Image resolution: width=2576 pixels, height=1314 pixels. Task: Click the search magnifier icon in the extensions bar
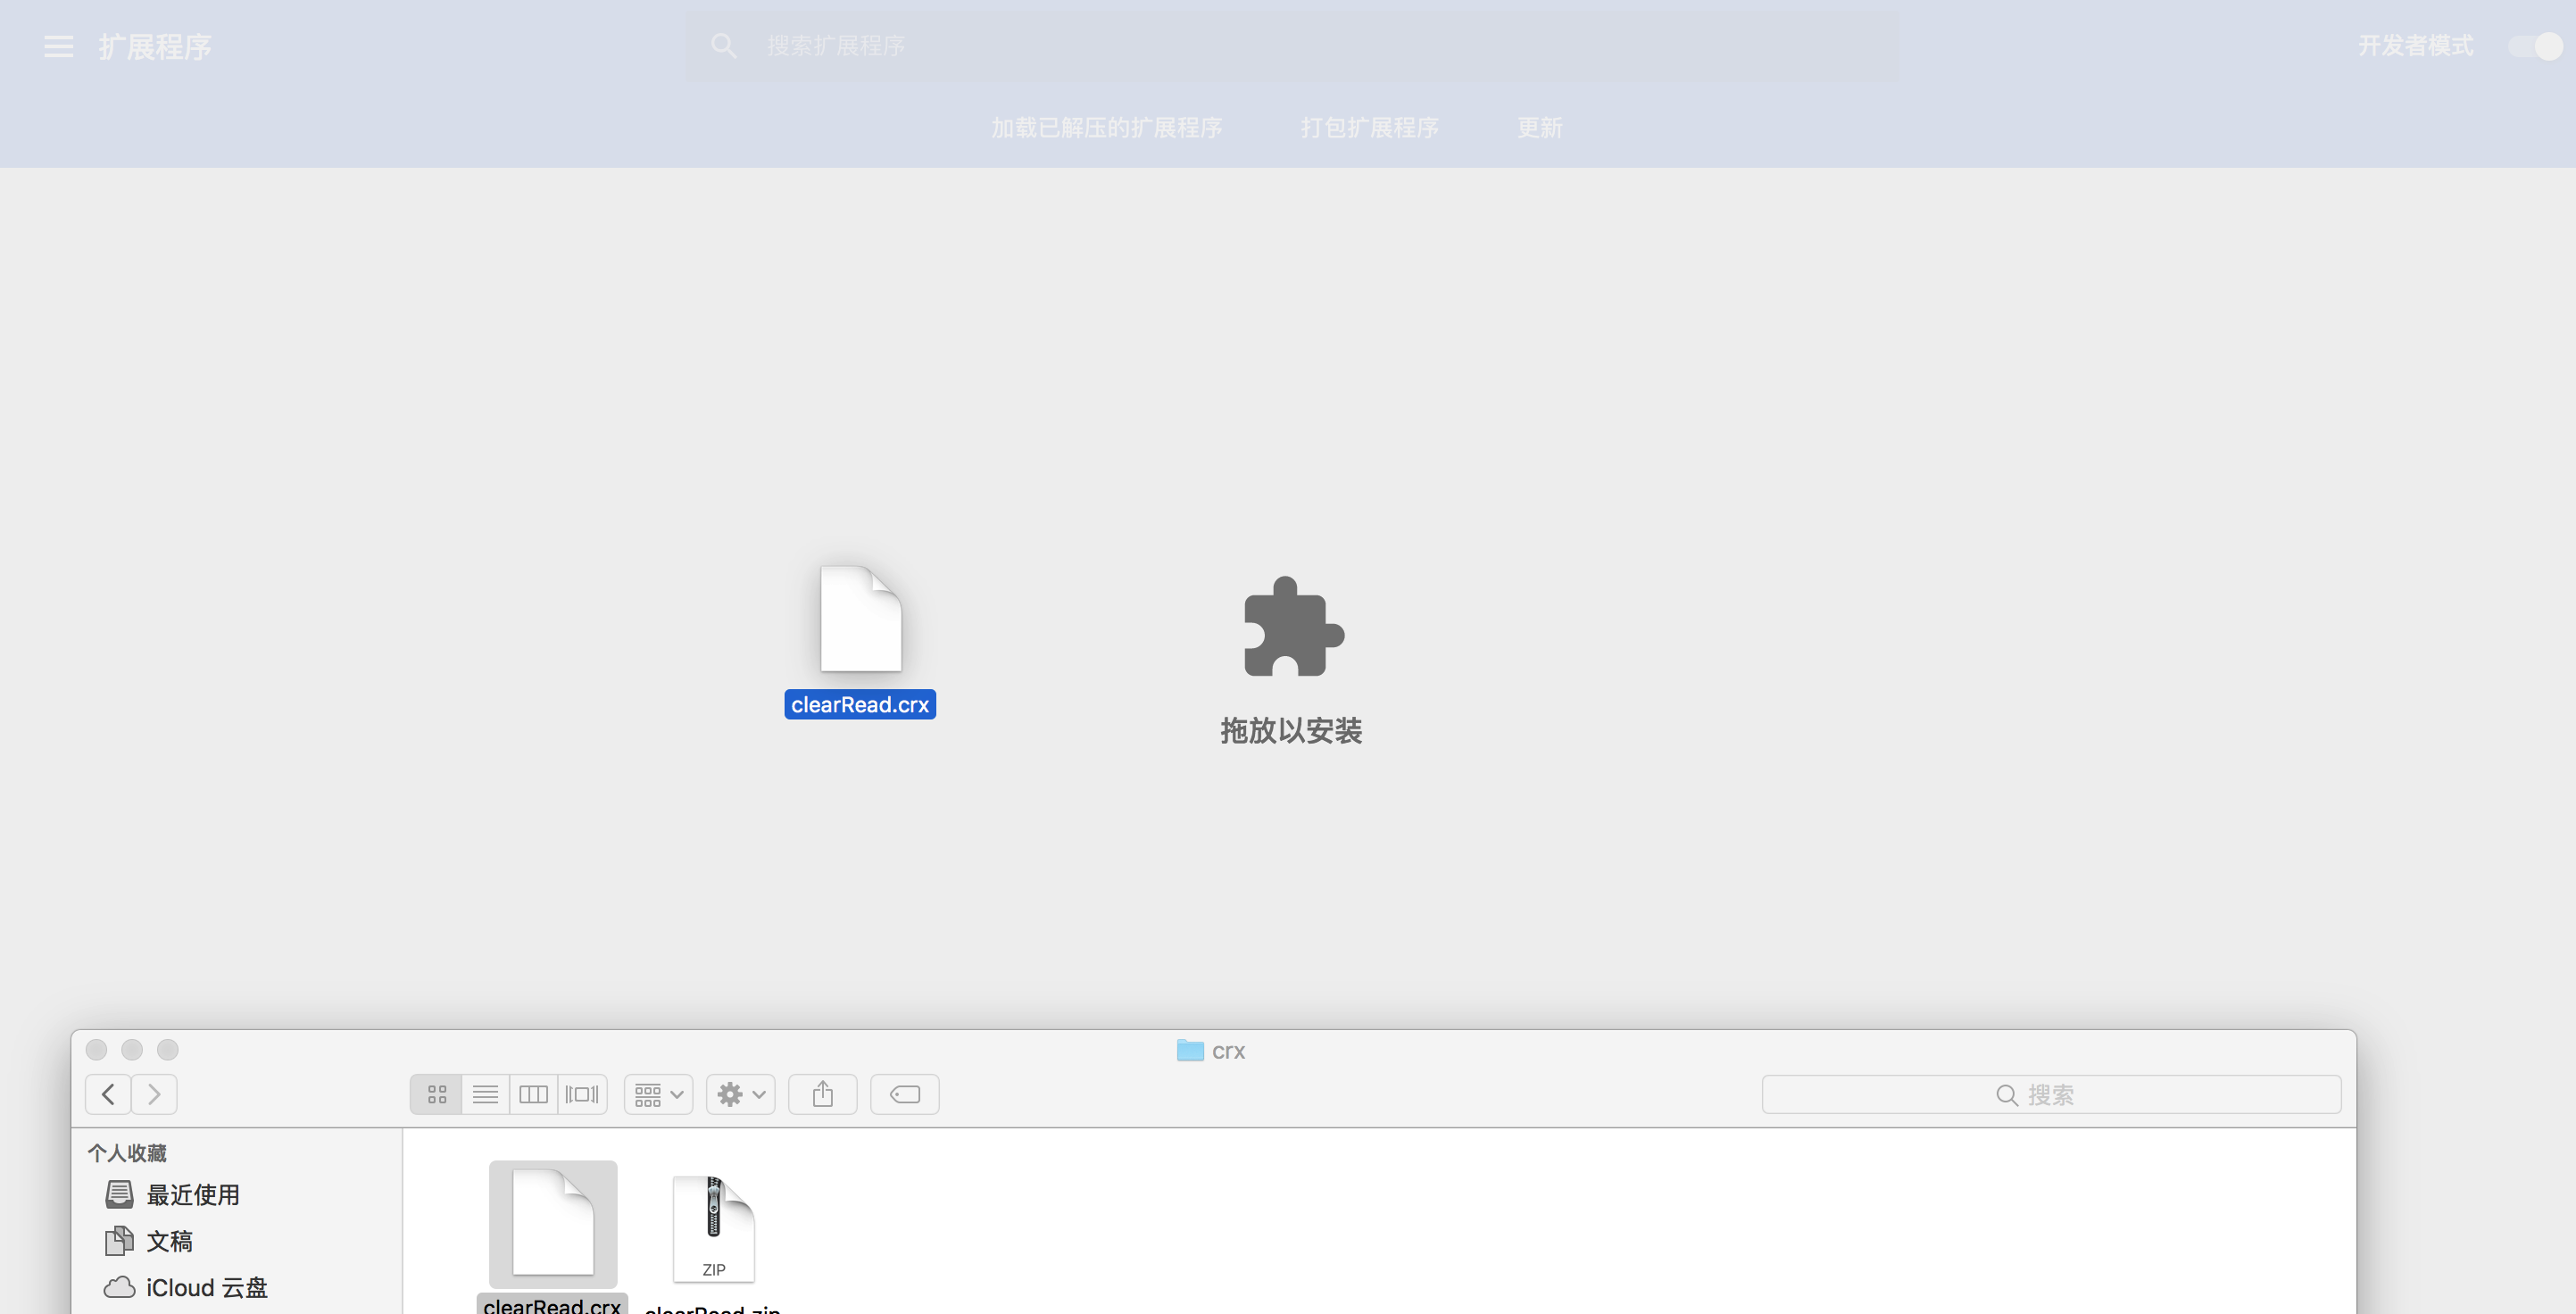(x=724, y=46)
